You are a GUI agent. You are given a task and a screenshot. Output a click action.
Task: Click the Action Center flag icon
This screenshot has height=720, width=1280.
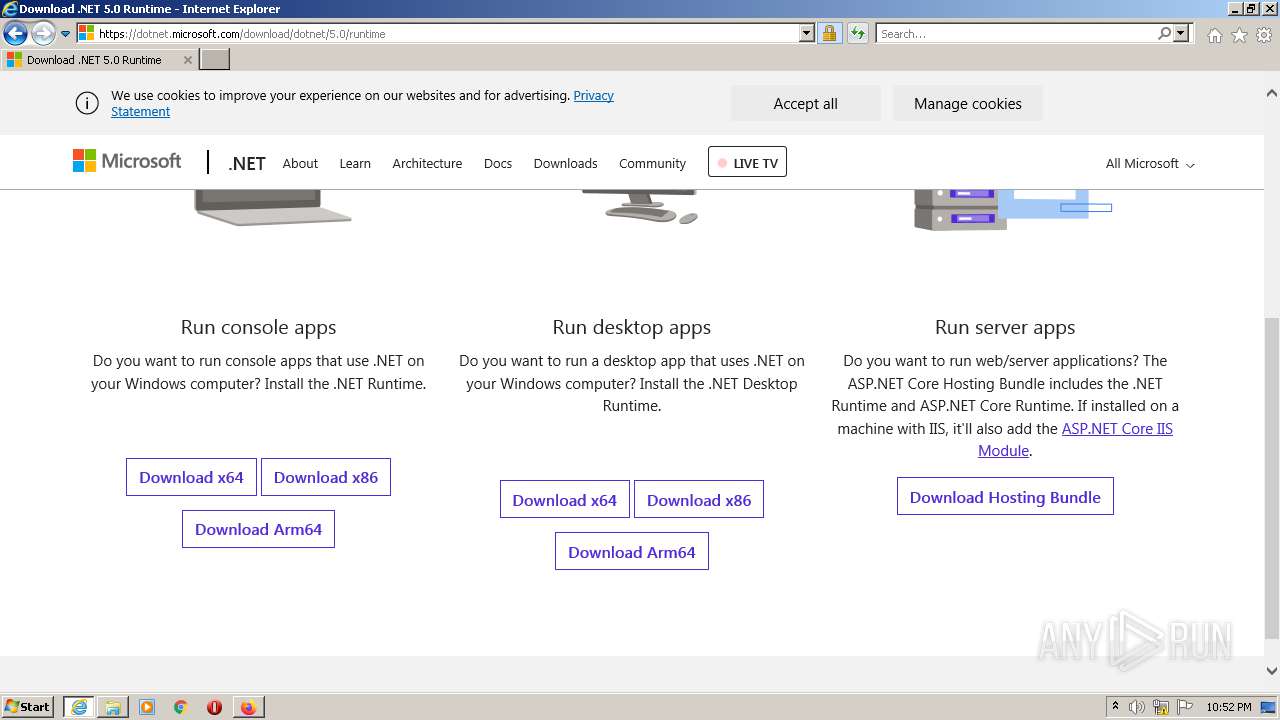point(1185,707)
